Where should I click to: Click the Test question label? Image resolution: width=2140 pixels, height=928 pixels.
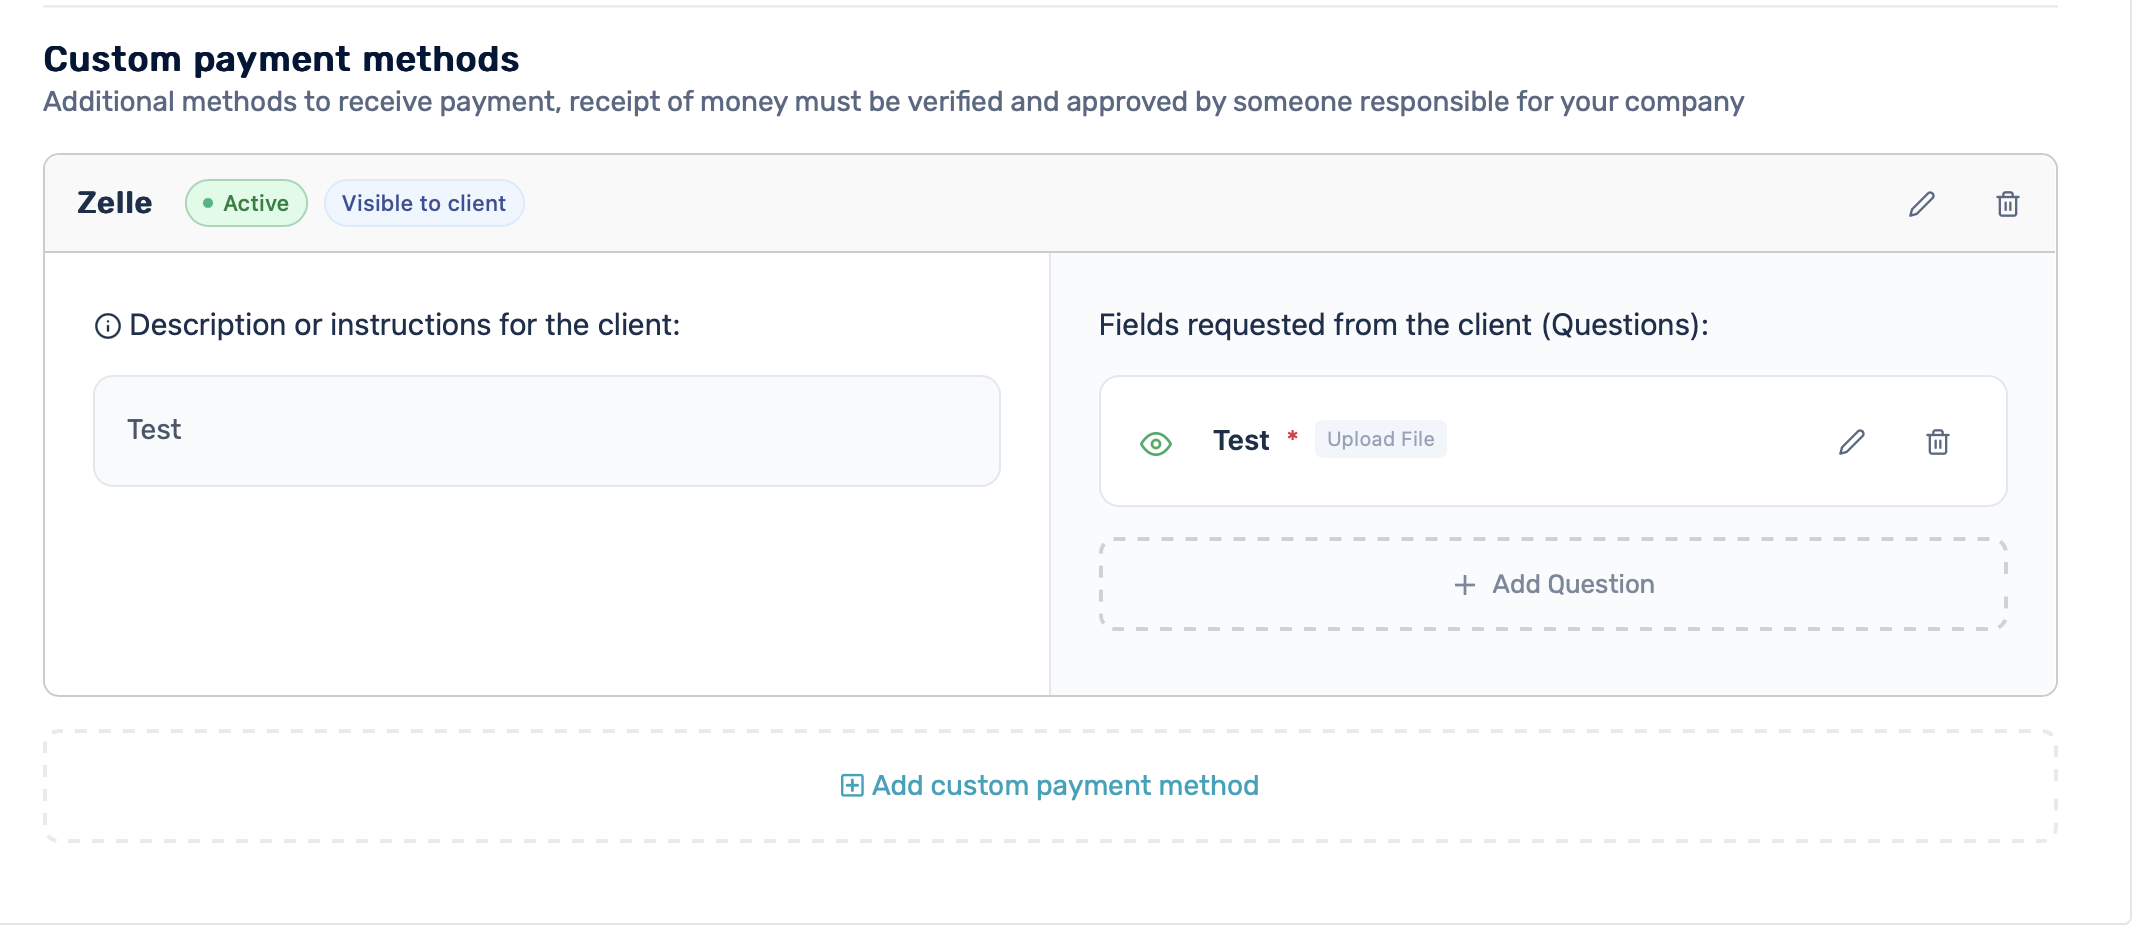pos(1241,440)
